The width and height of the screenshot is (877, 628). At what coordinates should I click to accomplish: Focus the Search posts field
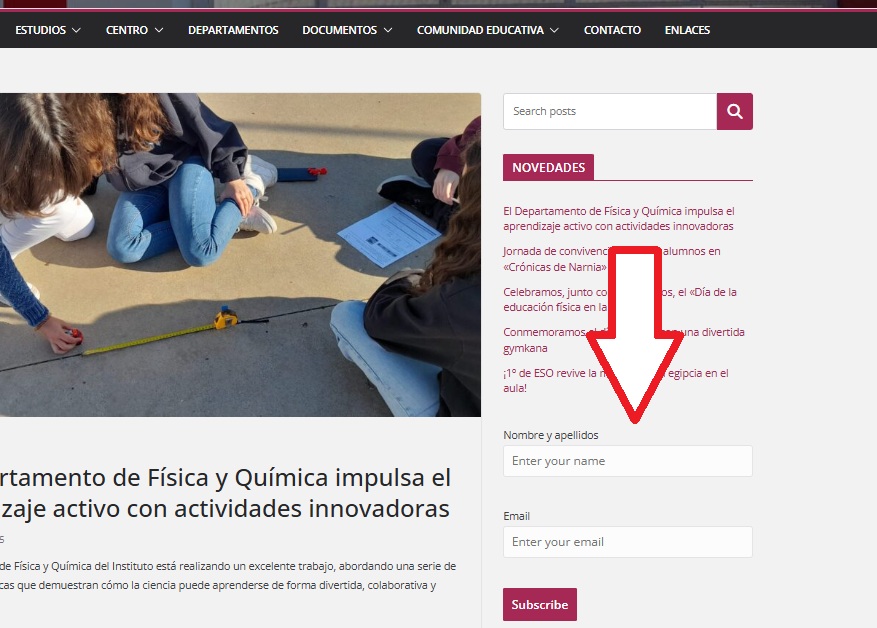coord(610,111)
